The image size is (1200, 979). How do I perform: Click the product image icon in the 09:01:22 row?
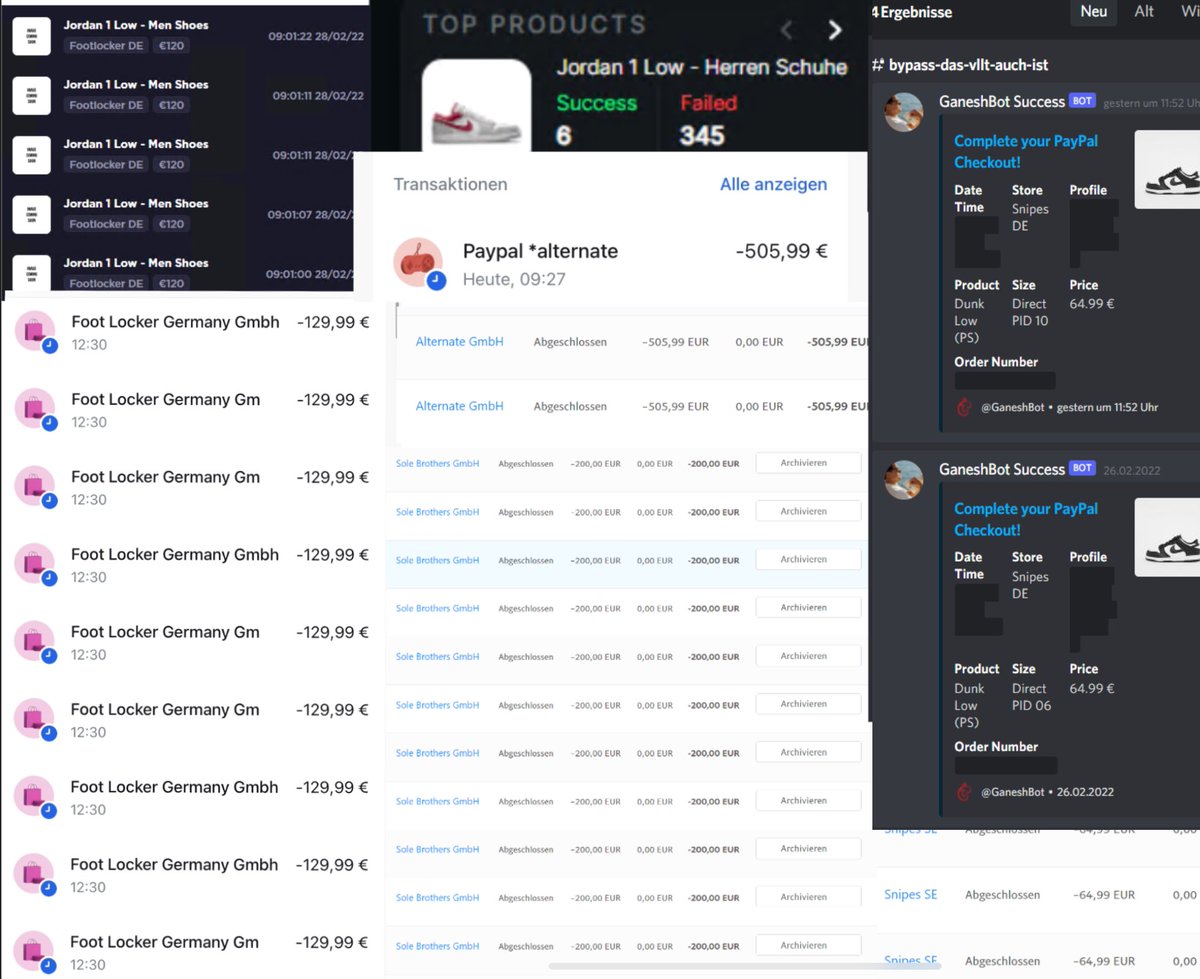tap(32, 36)
